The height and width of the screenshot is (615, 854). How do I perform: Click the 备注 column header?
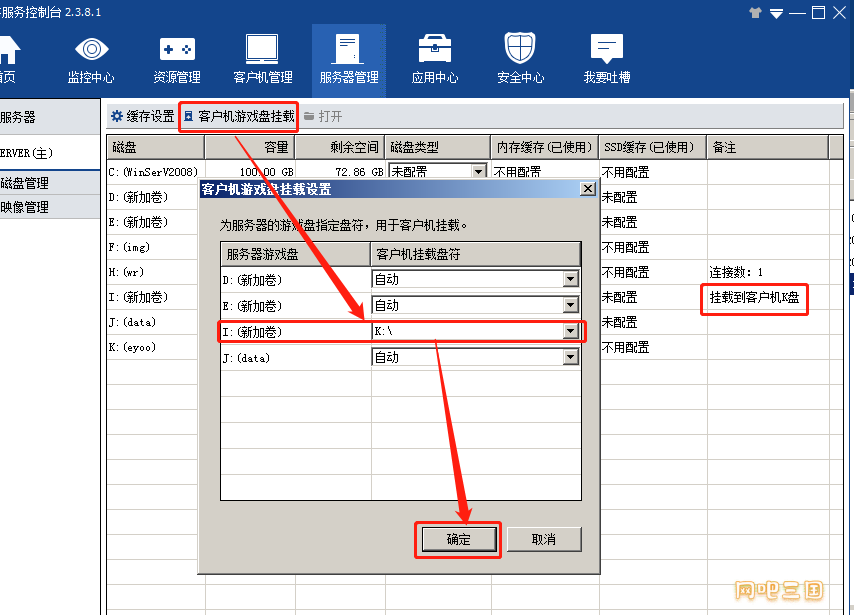click(x=767, y=147)
